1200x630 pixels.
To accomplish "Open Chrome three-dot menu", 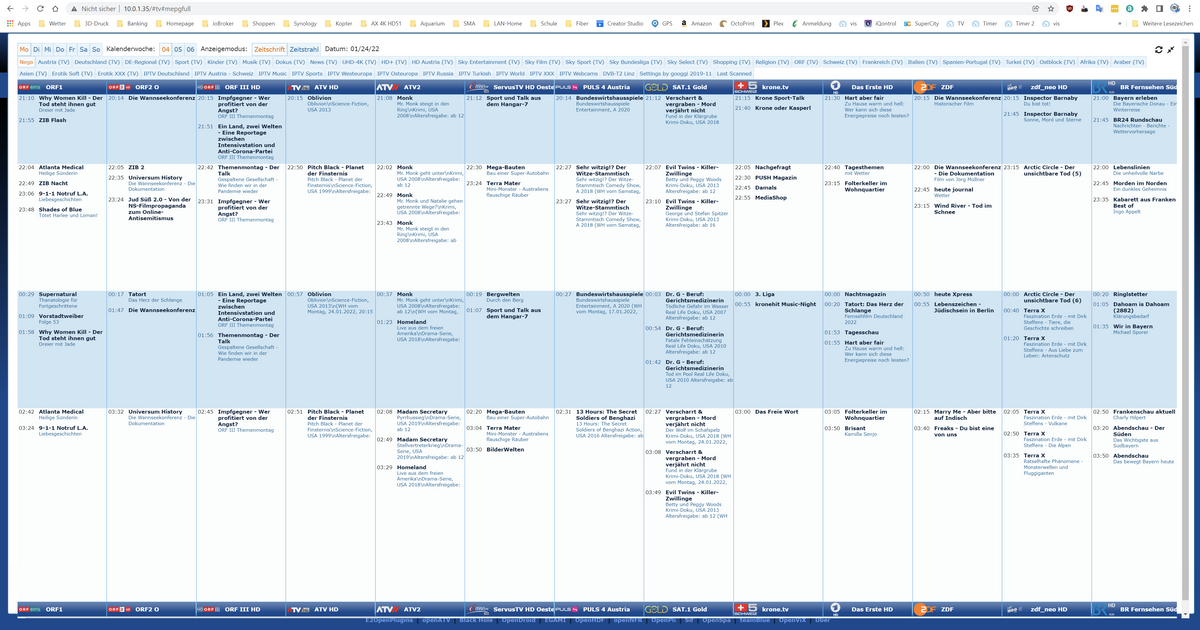I will [1190, 8].
